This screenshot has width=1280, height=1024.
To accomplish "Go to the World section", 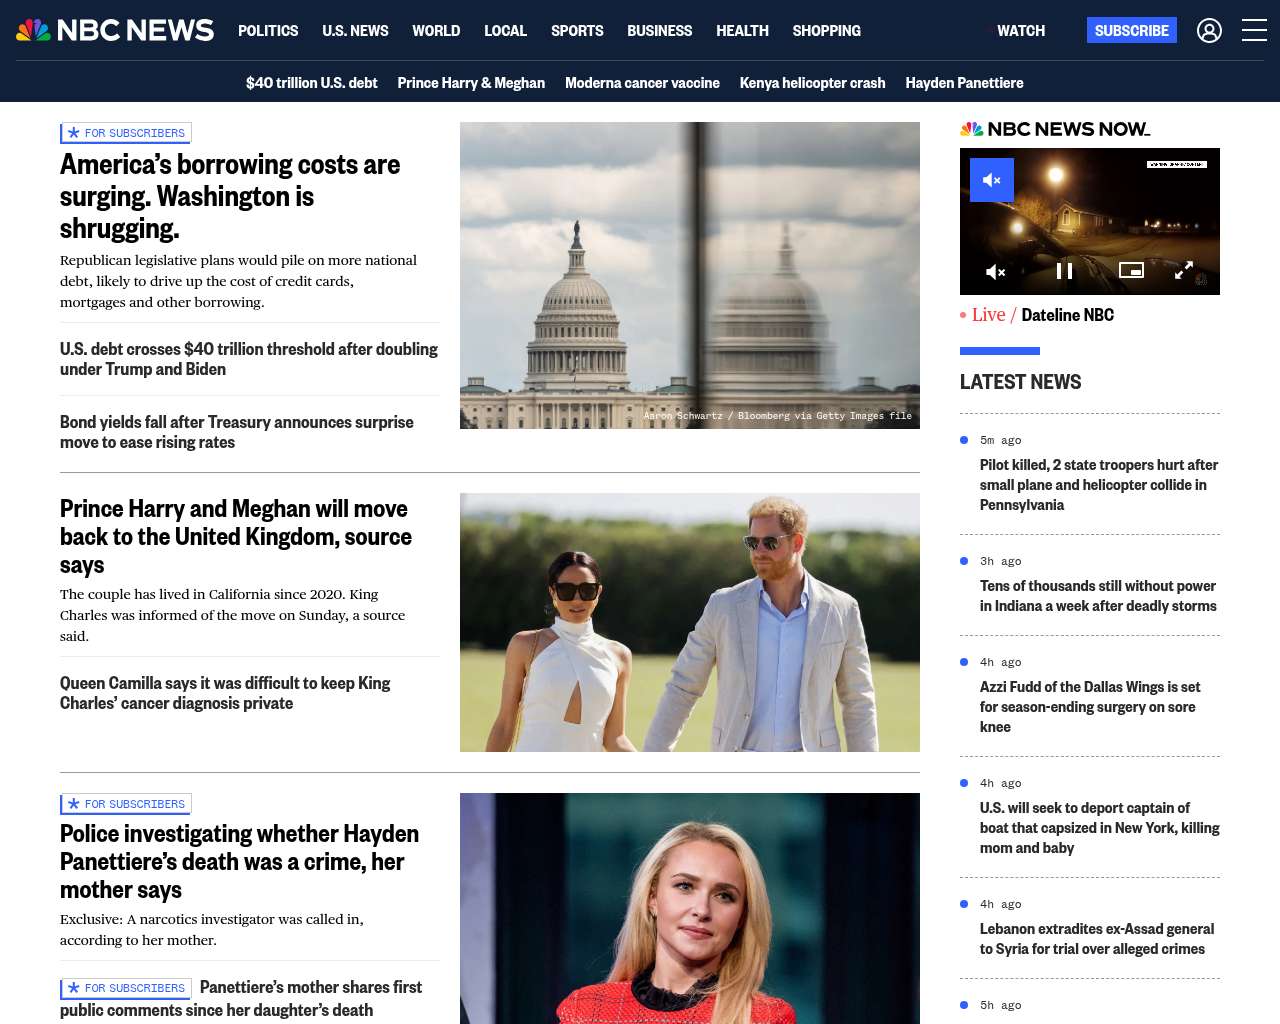I will pyautogui.click(x=436, y=31).
